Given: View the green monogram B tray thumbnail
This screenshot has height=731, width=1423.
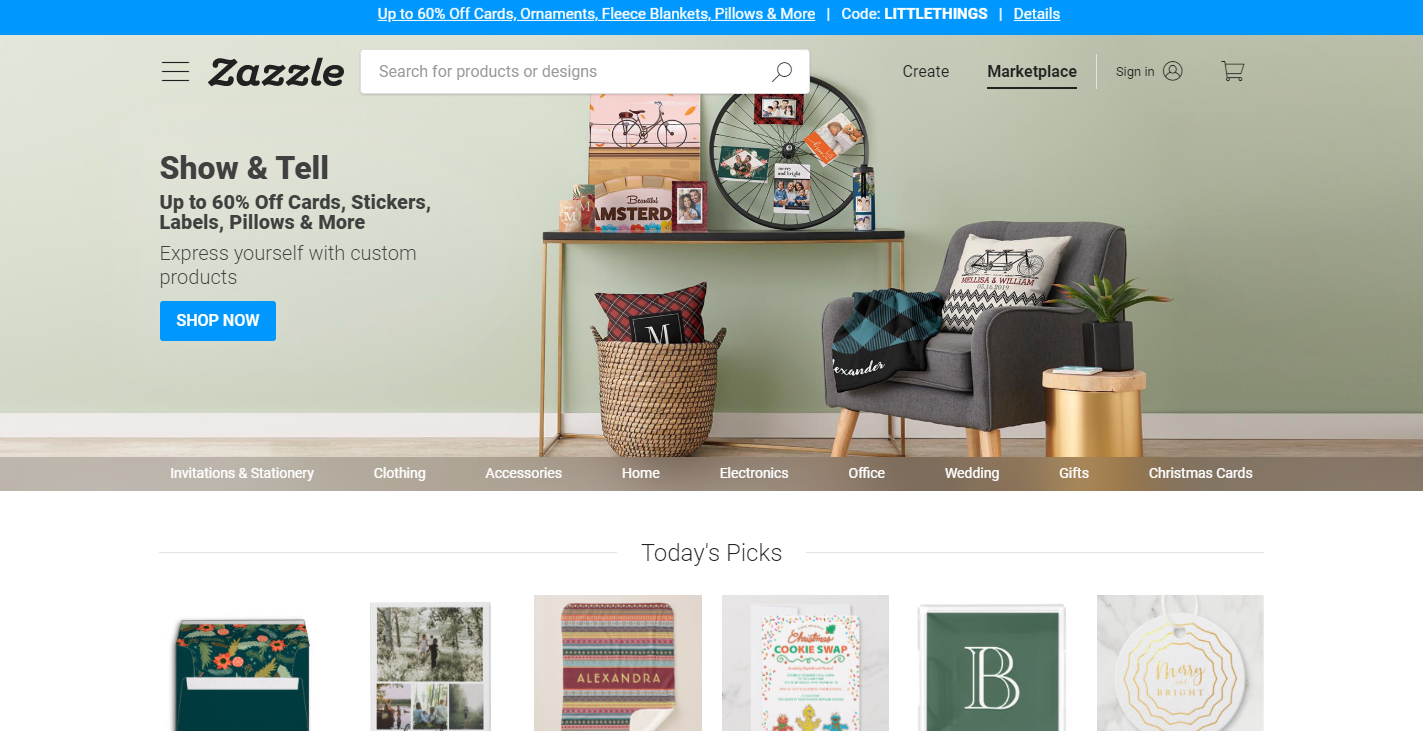Looking at the screenshot, I should 992,663.
